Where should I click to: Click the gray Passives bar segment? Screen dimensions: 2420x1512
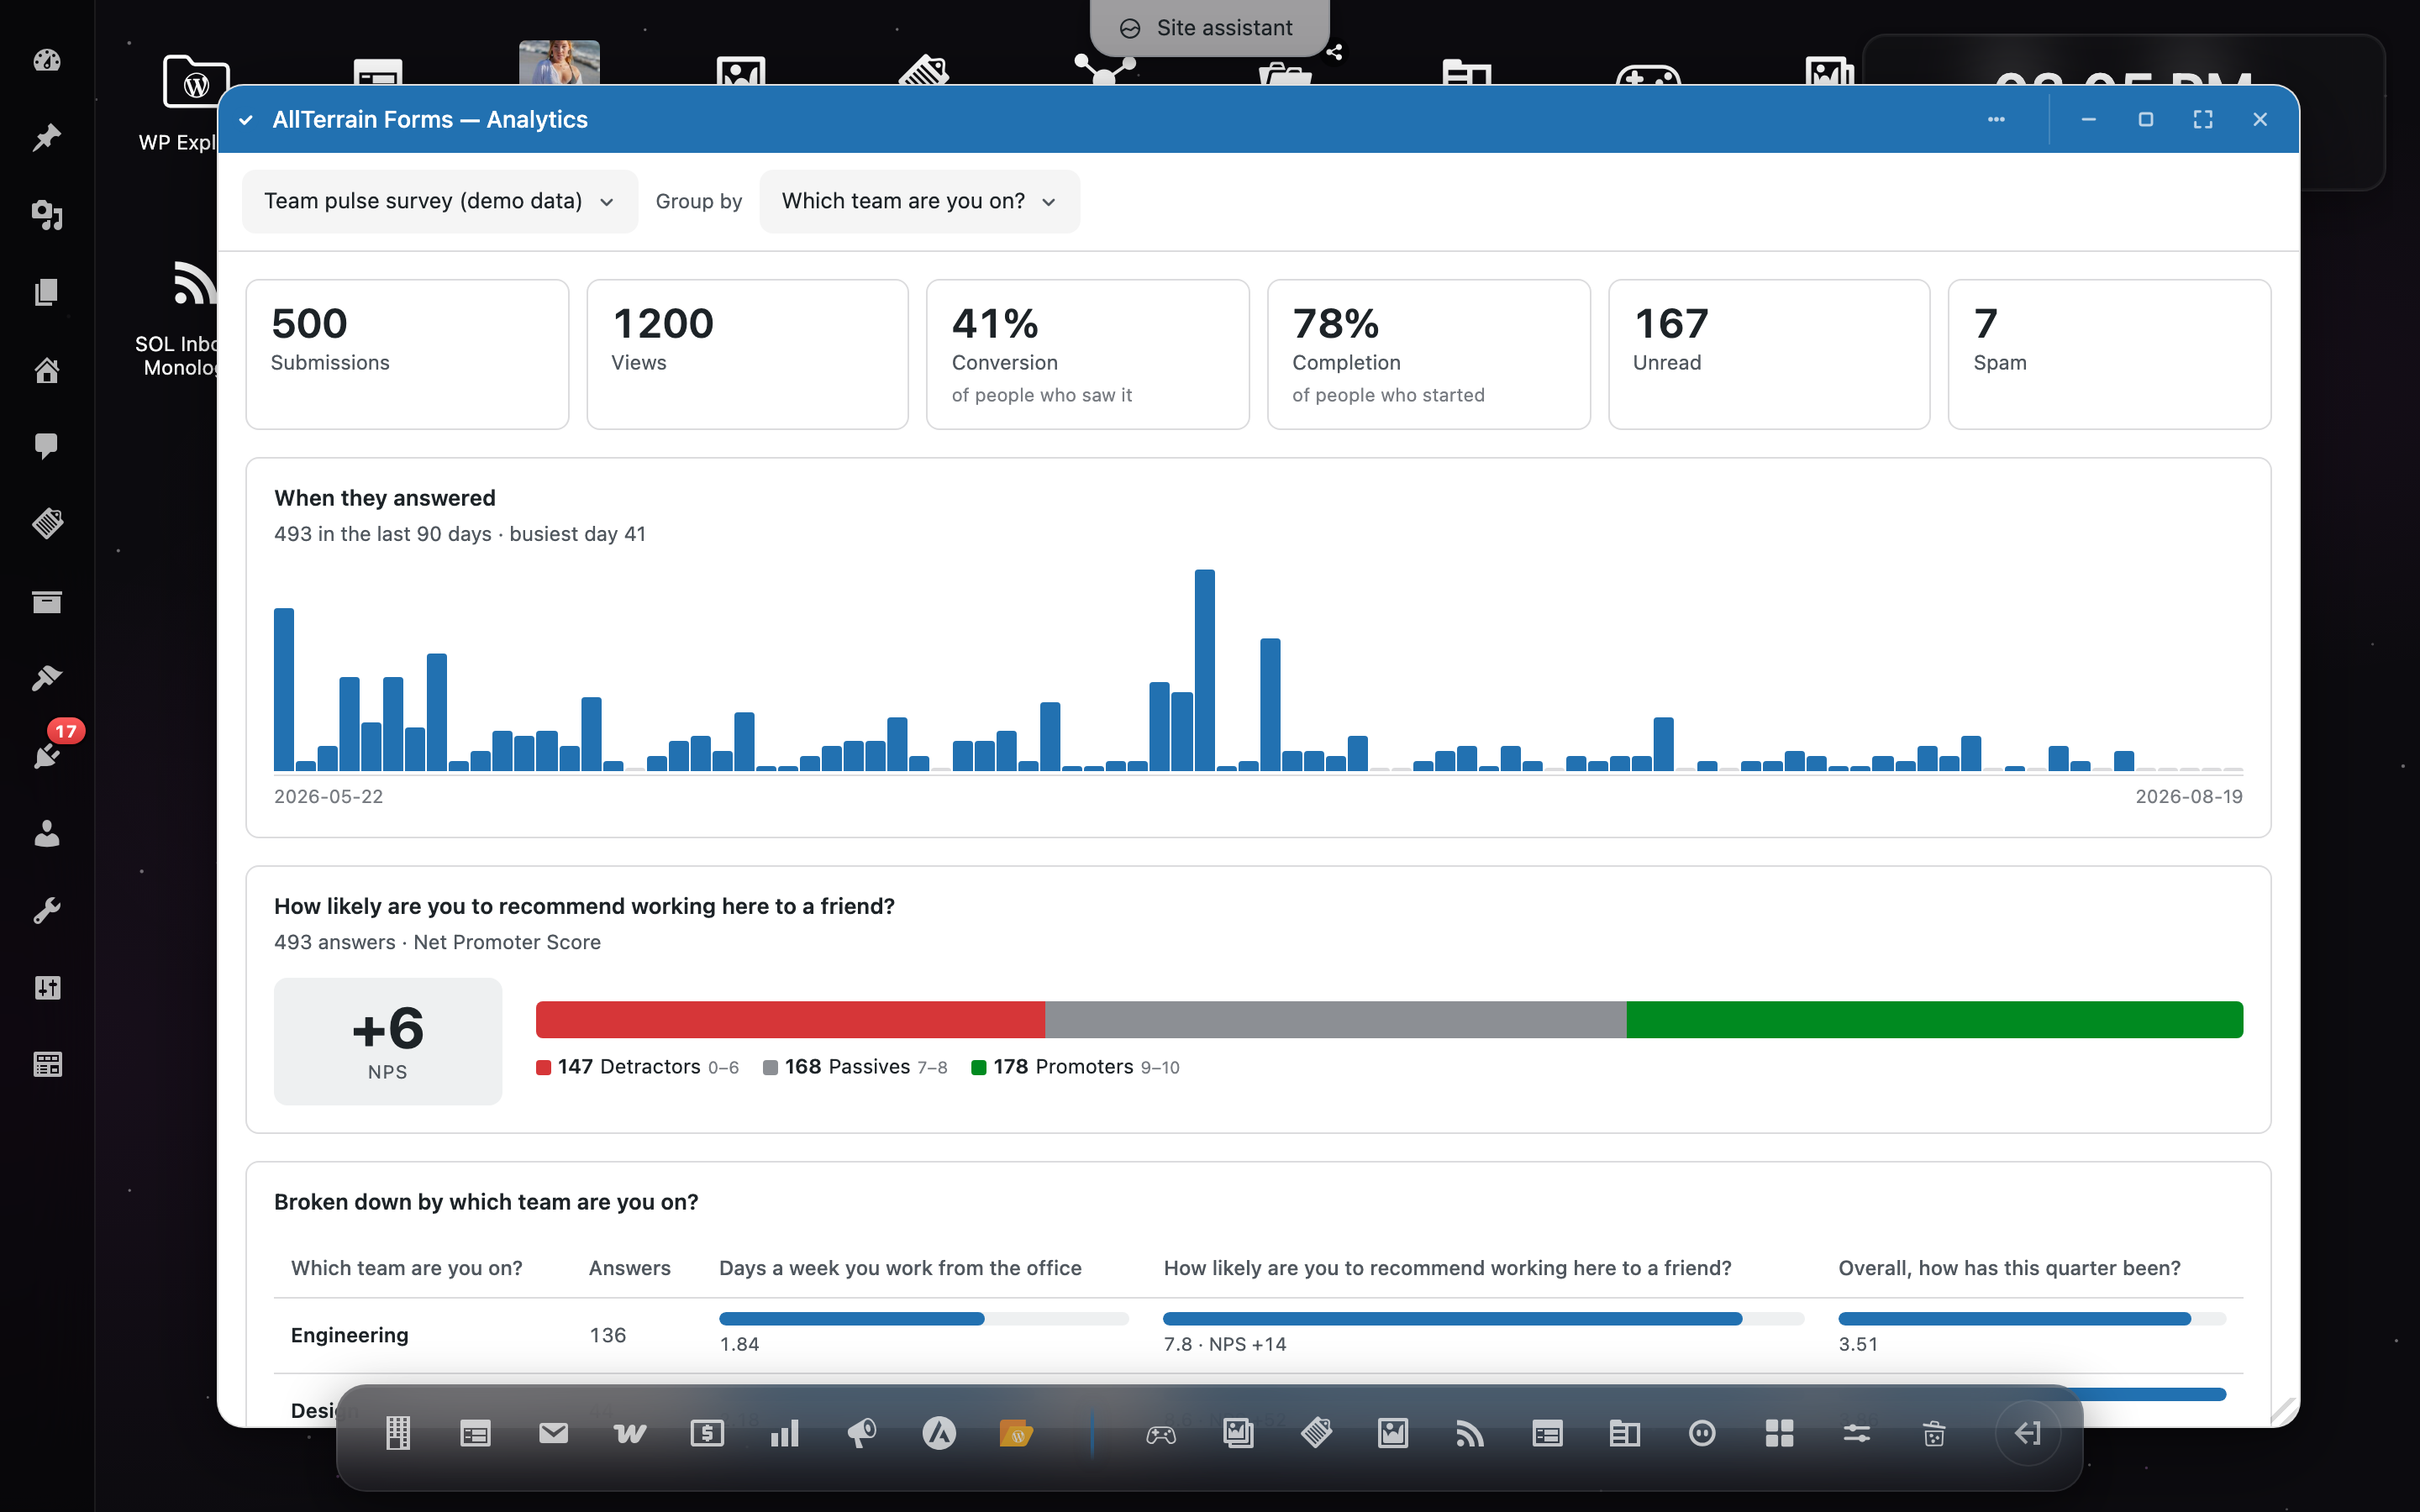click(x=1336, y=1019)
